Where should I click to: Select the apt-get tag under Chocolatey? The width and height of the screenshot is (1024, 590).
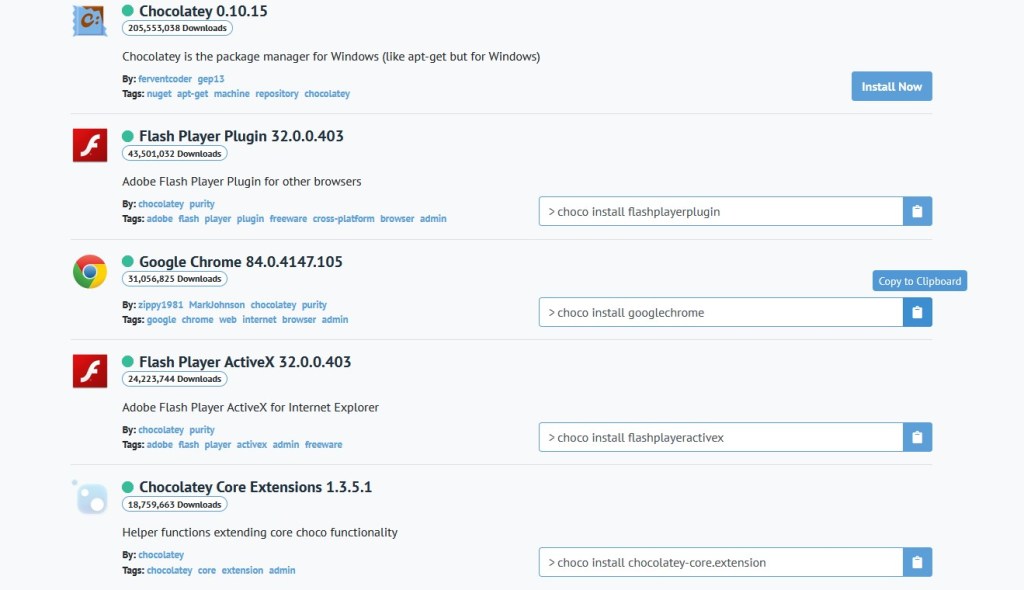point(193,94)
